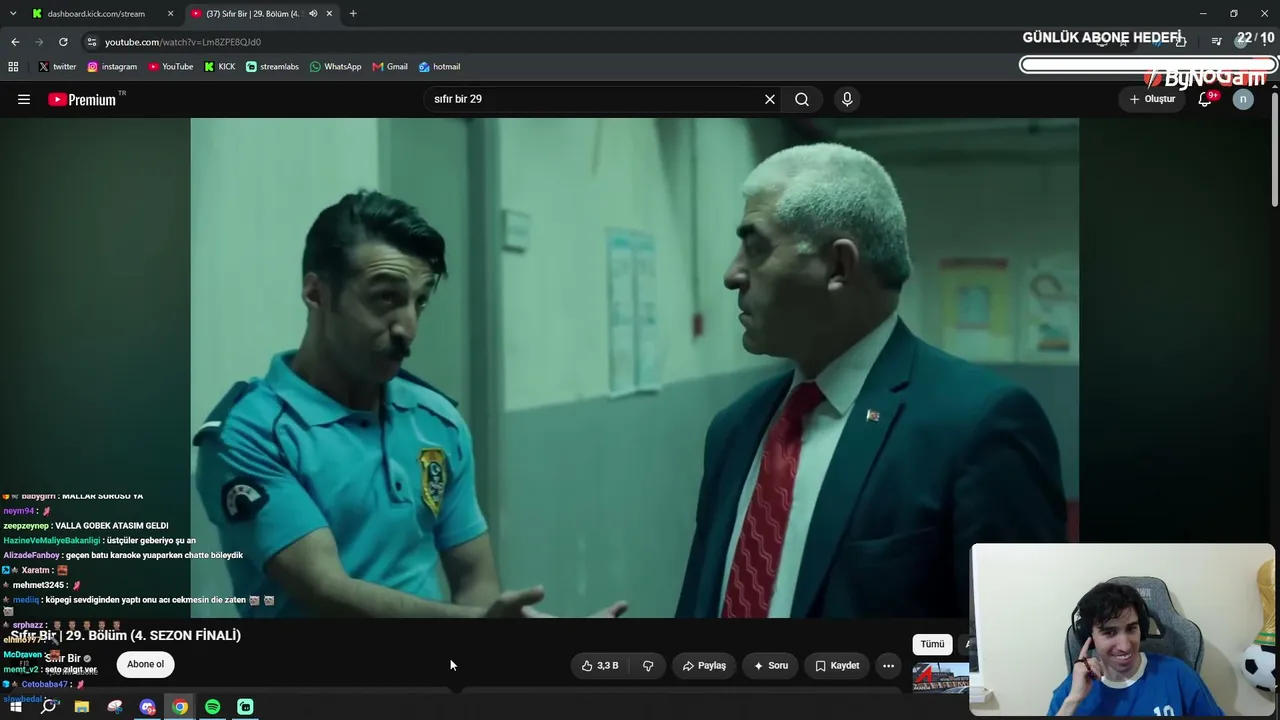The height and width of the screenshot is (720, 1280).
Task: Open the WhatsApp bookmark
Action: 336,67
